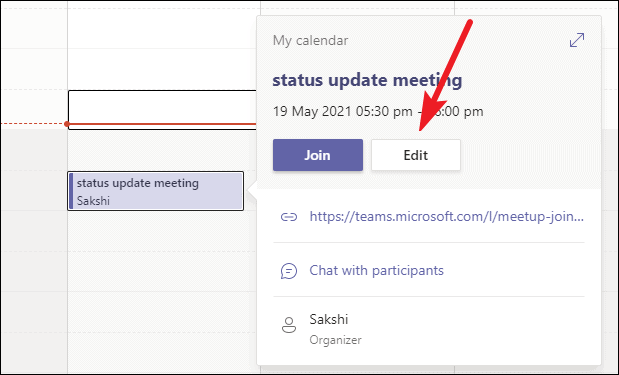
Task: Open Chat with participants
Action: click(376, 270)
